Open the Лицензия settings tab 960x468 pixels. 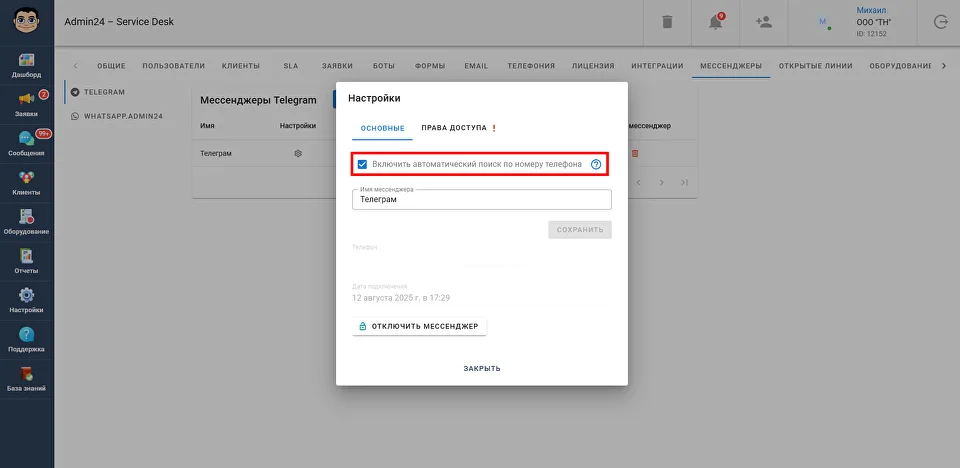click(593, 66)
